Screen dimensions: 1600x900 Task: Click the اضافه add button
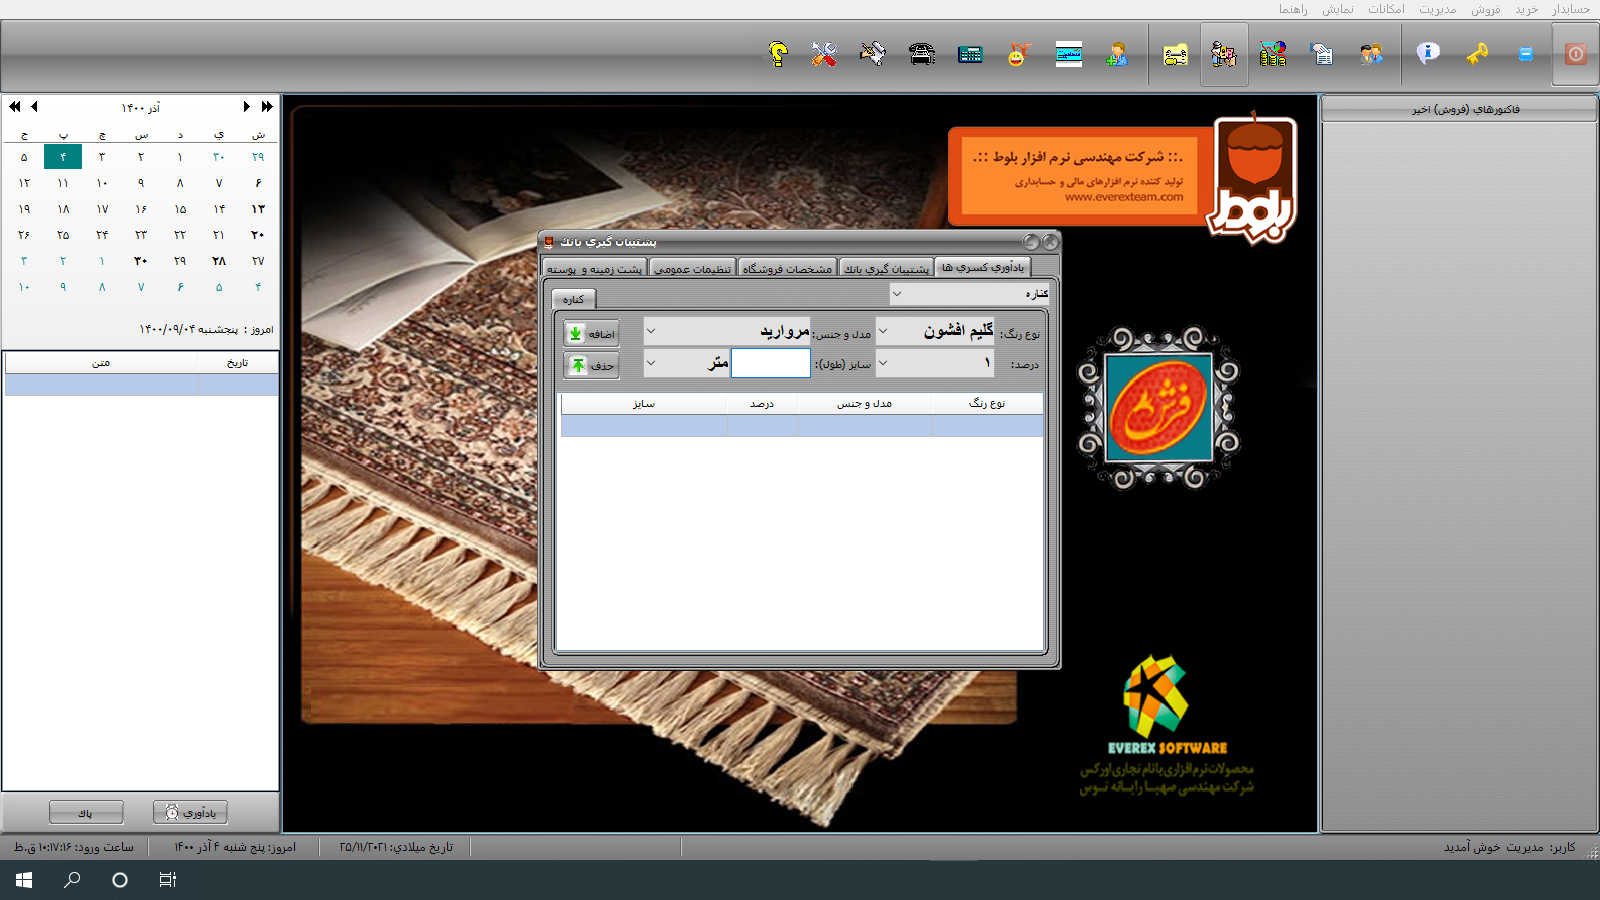click(591, 334)
